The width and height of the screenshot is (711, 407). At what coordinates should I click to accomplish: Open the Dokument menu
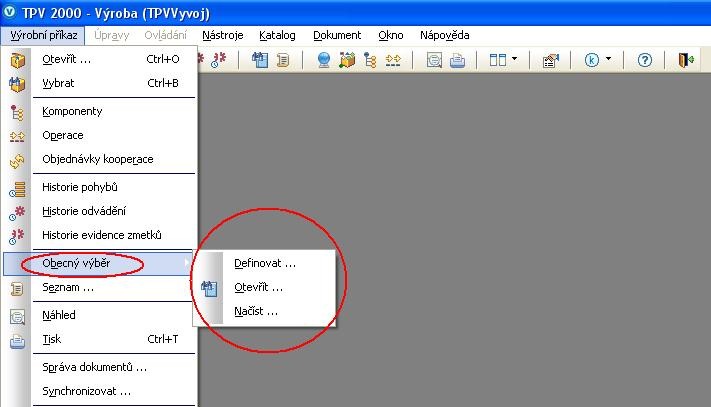tap(337, 35)
